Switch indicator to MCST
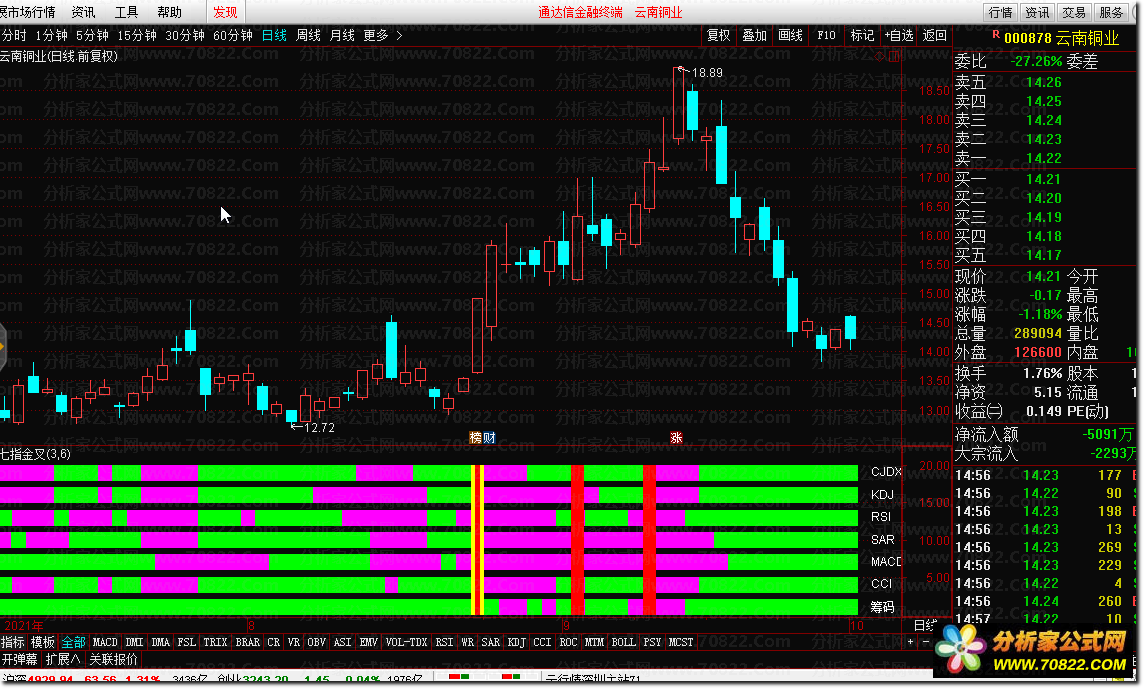 (681, 642)
